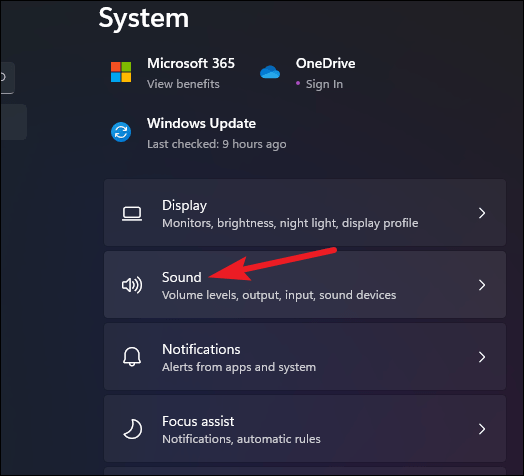Select the Display settings row
Screen dimensions: 524x476
[305, 213]
